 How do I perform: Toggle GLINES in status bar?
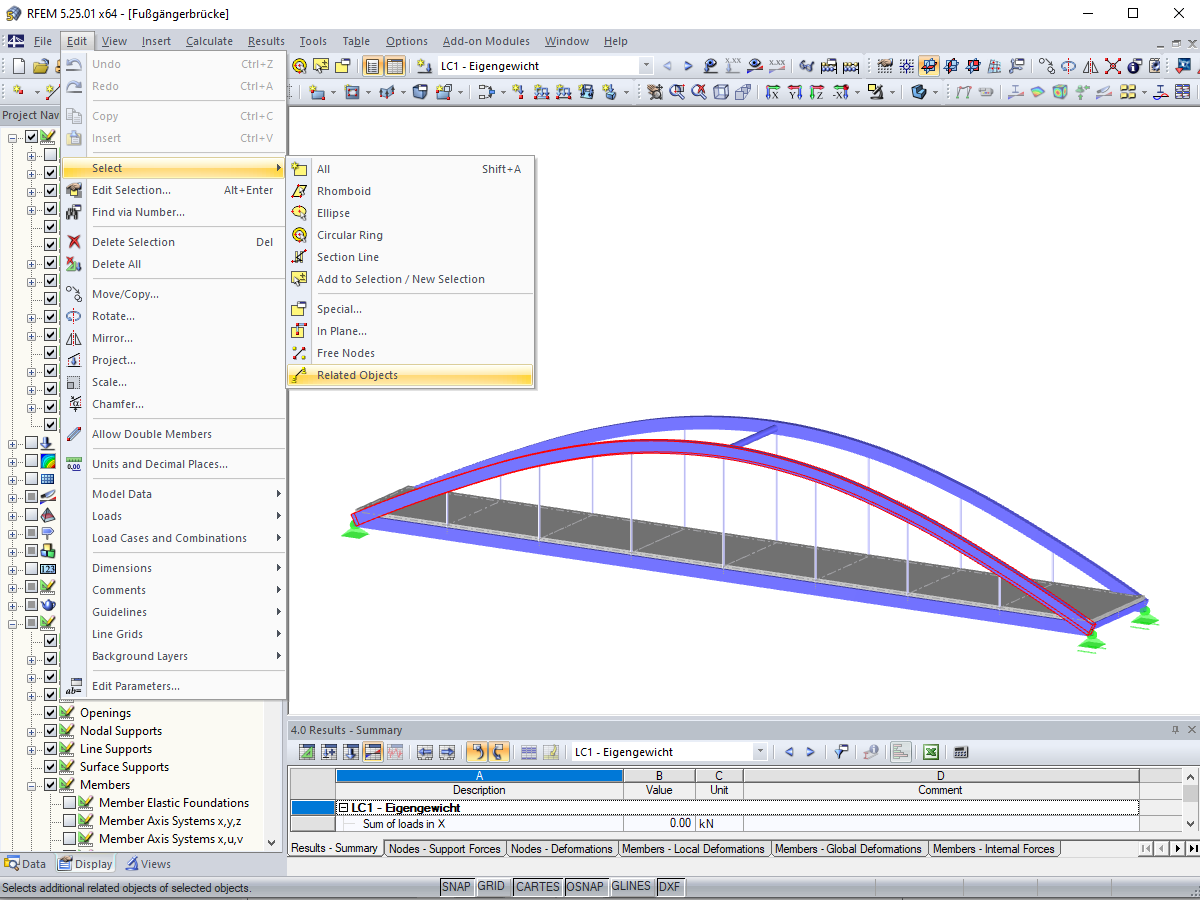631,887
